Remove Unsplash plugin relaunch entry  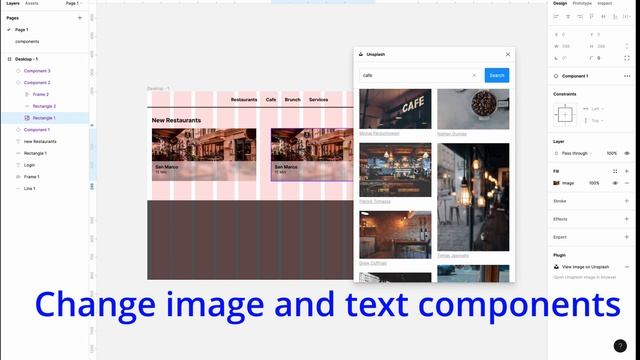tap(627, 267)
